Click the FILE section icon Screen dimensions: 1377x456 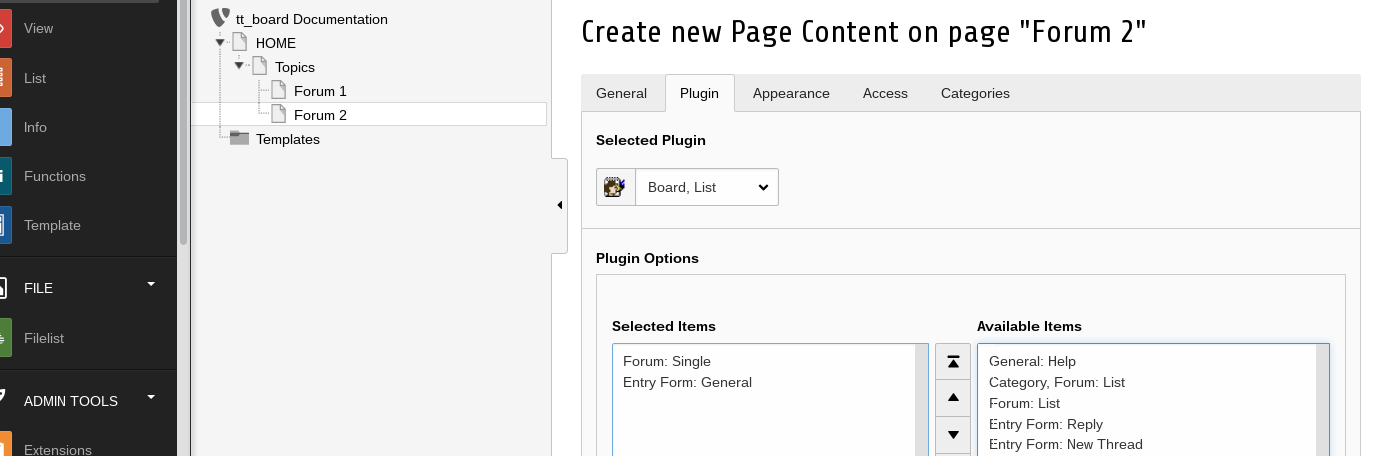coord(4,288)
